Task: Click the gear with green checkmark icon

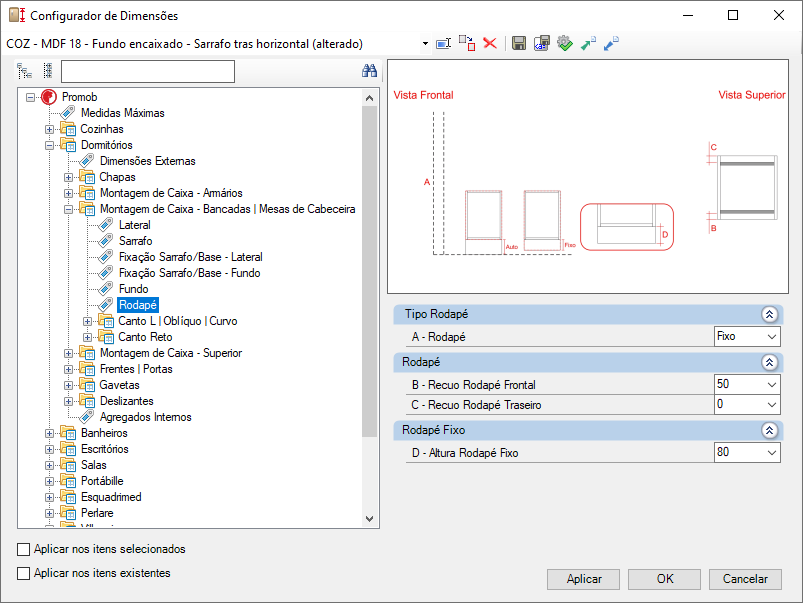Action: [x=565, y=44]
